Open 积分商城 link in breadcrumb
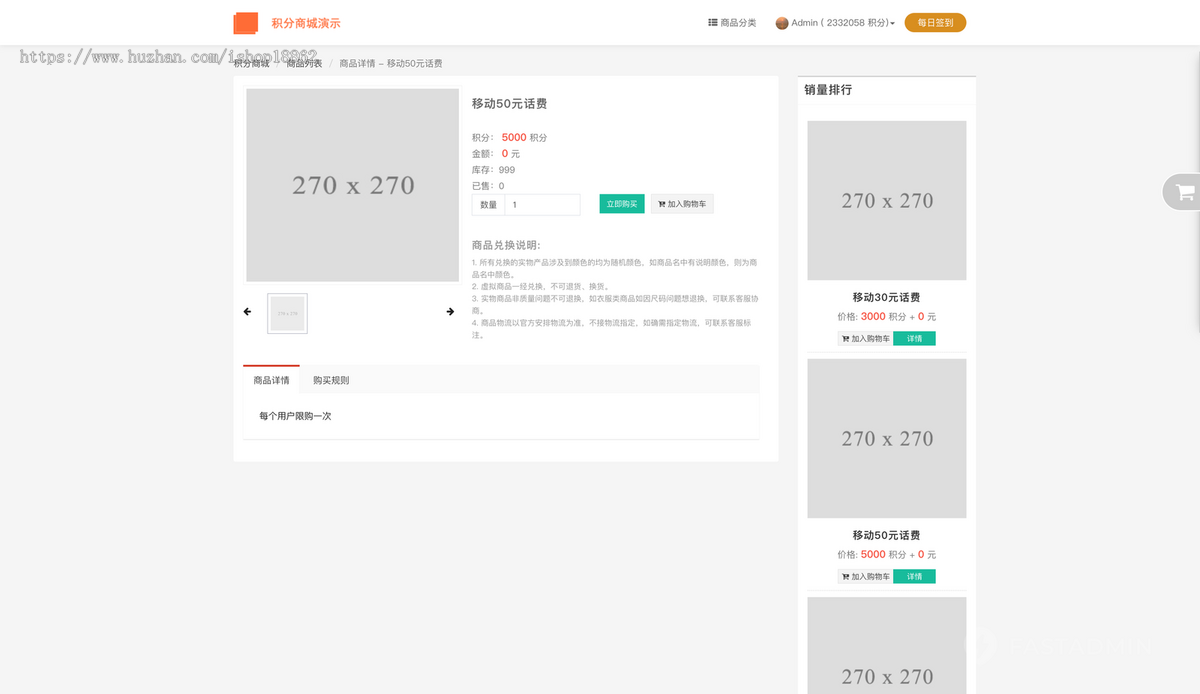1200x694 pixels. [251, 61]
